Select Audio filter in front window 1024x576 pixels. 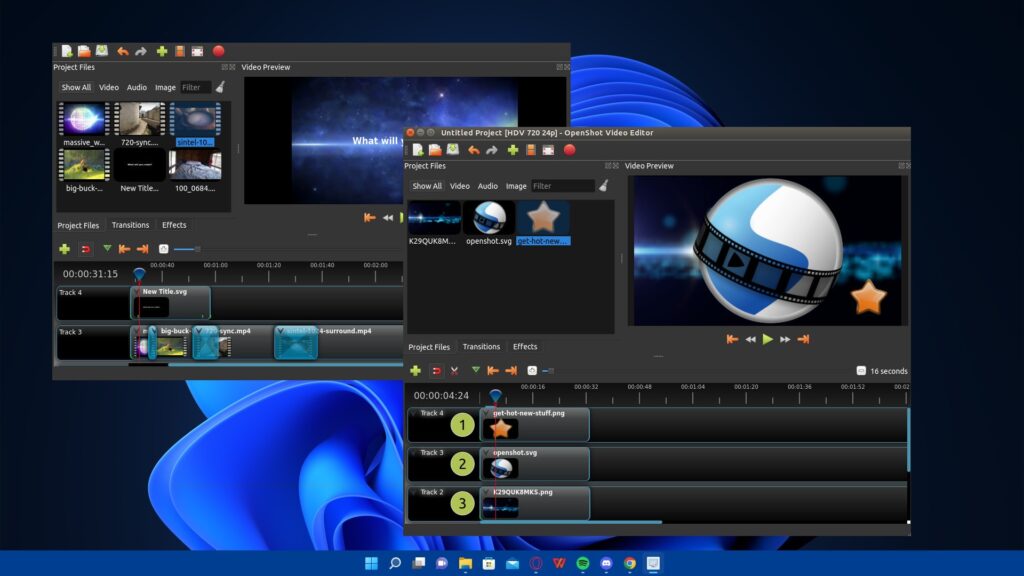tap(488, 186)
